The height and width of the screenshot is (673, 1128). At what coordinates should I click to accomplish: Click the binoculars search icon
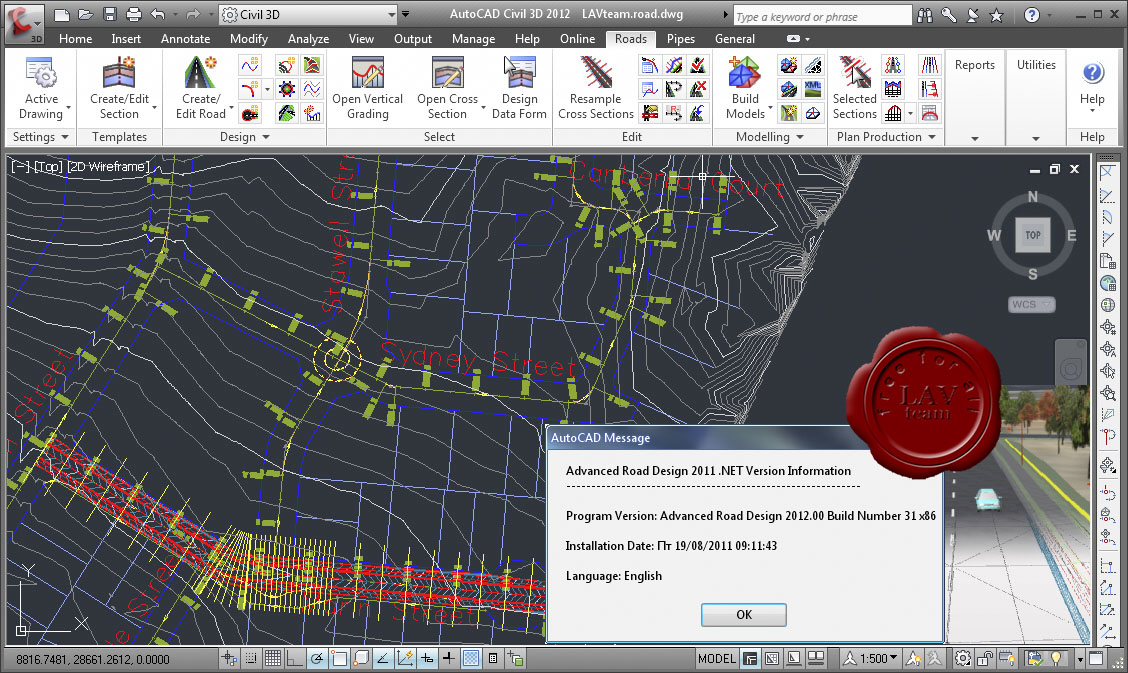tap(925, 15)
